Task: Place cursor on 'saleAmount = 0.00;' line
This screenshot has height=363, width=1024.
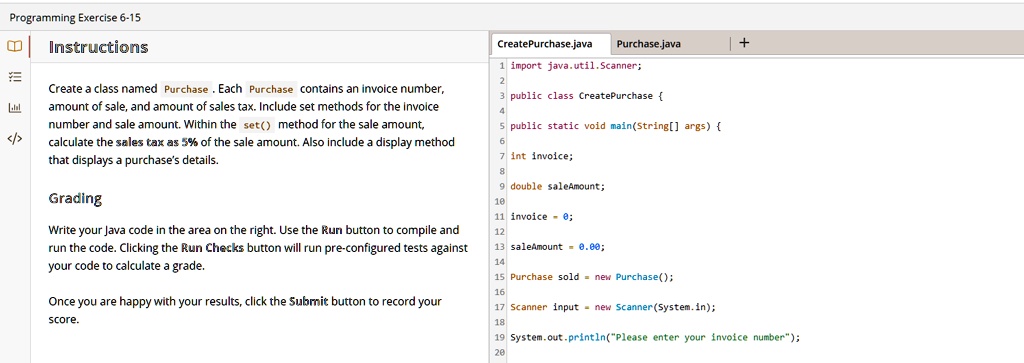Action: [558, 247]
